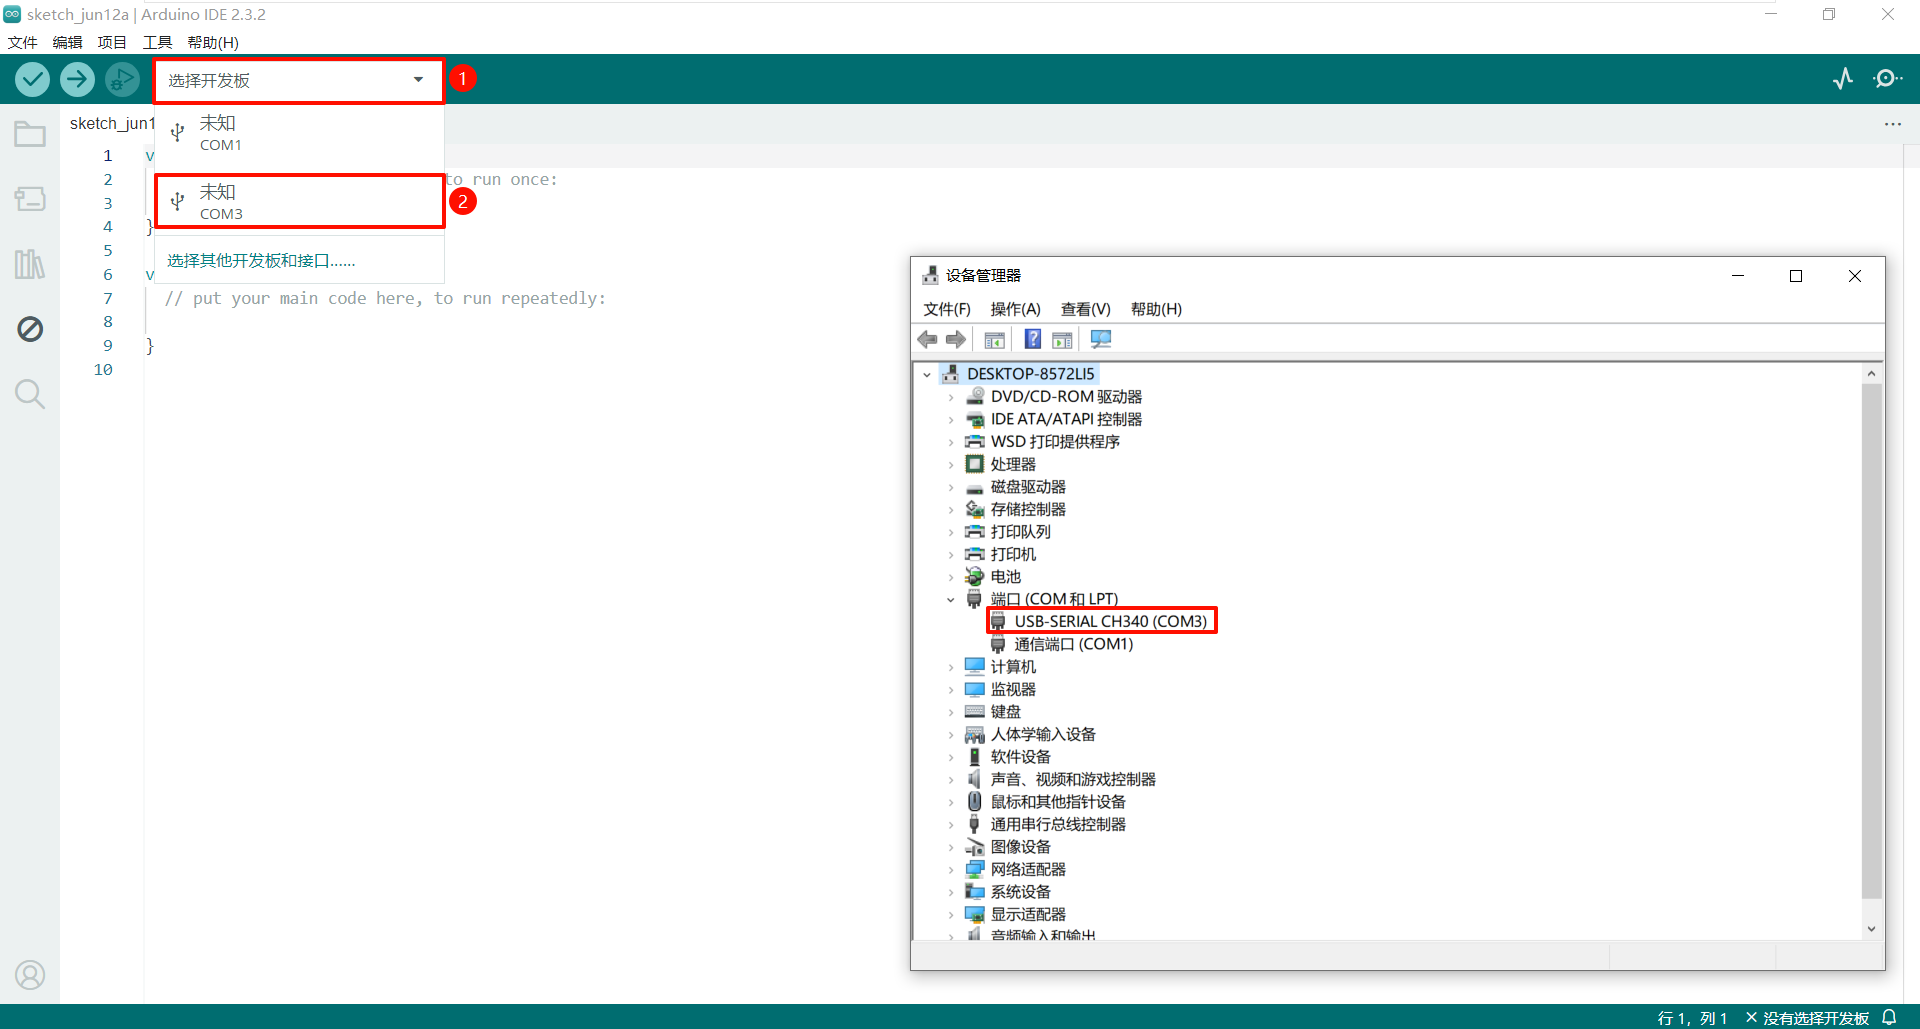Open the 选择开发板 board dropdown

(x=298, y=80)
